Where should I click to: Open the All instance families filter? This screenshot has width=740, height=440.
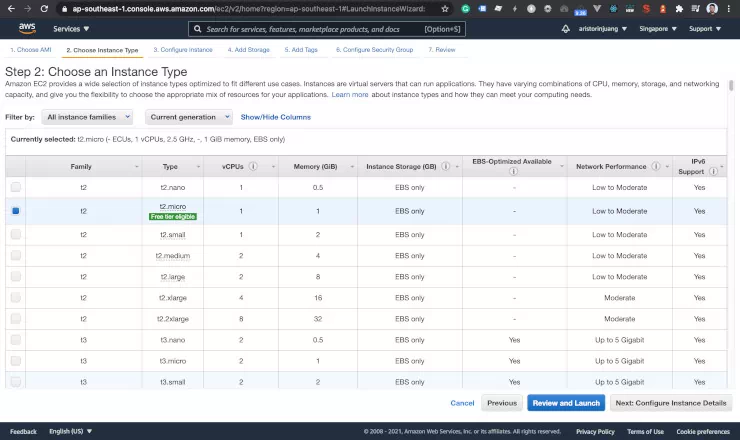87,117
